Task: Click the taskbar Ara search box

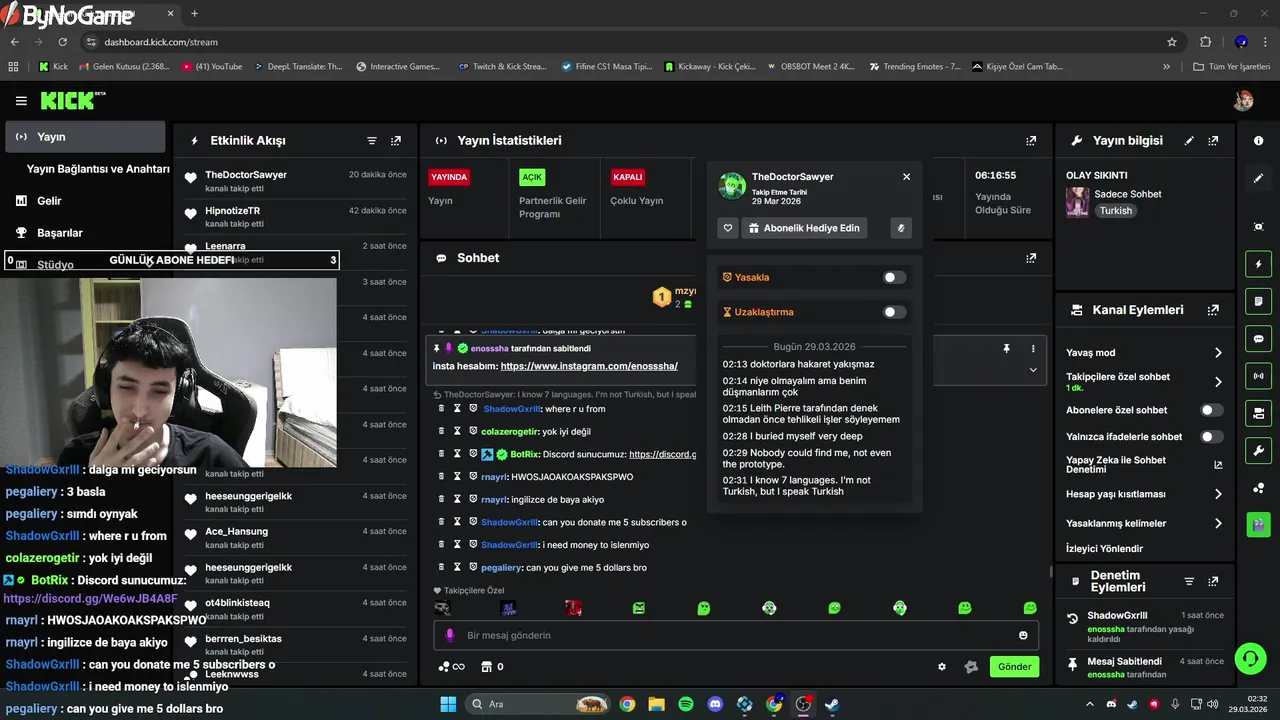Action: pos(539,704)
